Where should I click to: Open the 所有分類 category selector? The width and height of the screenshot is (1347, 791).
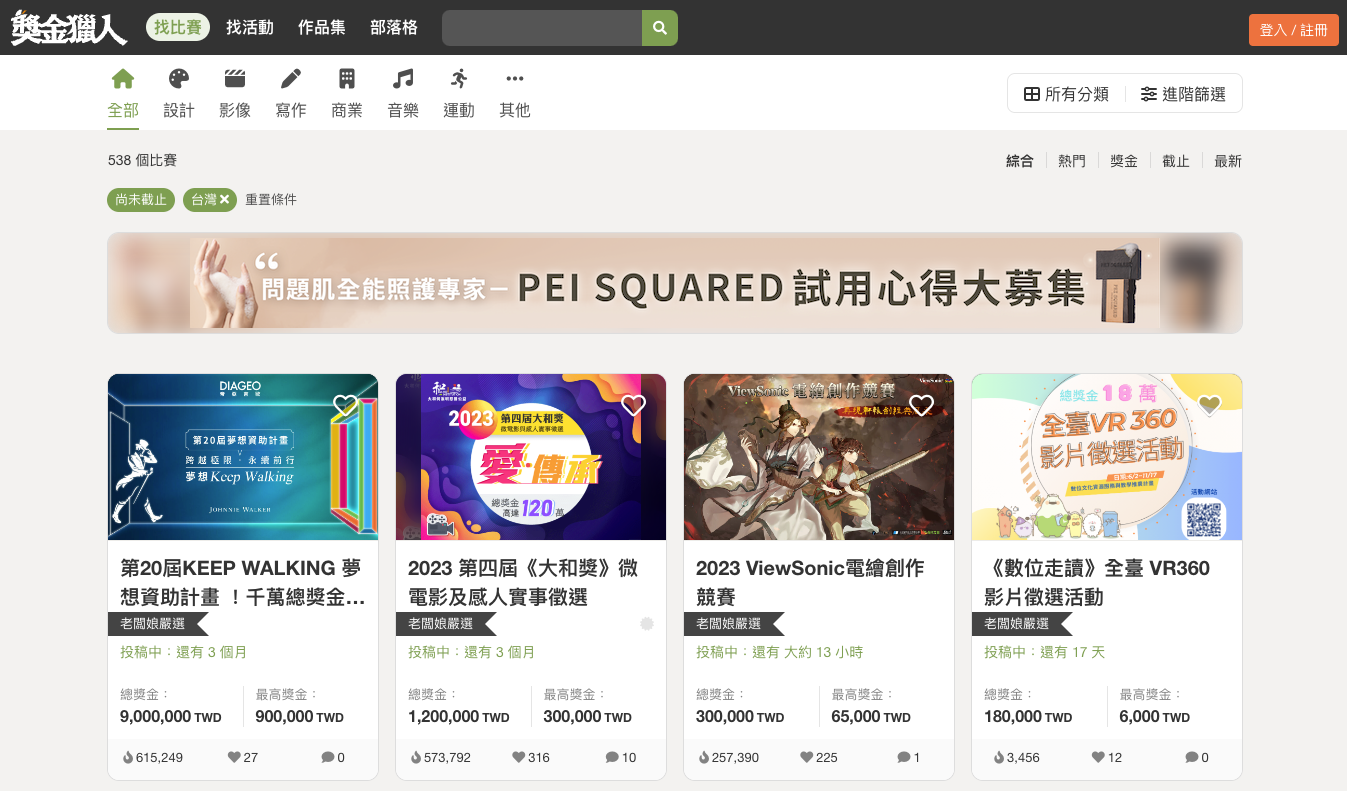coord(1066,94)
